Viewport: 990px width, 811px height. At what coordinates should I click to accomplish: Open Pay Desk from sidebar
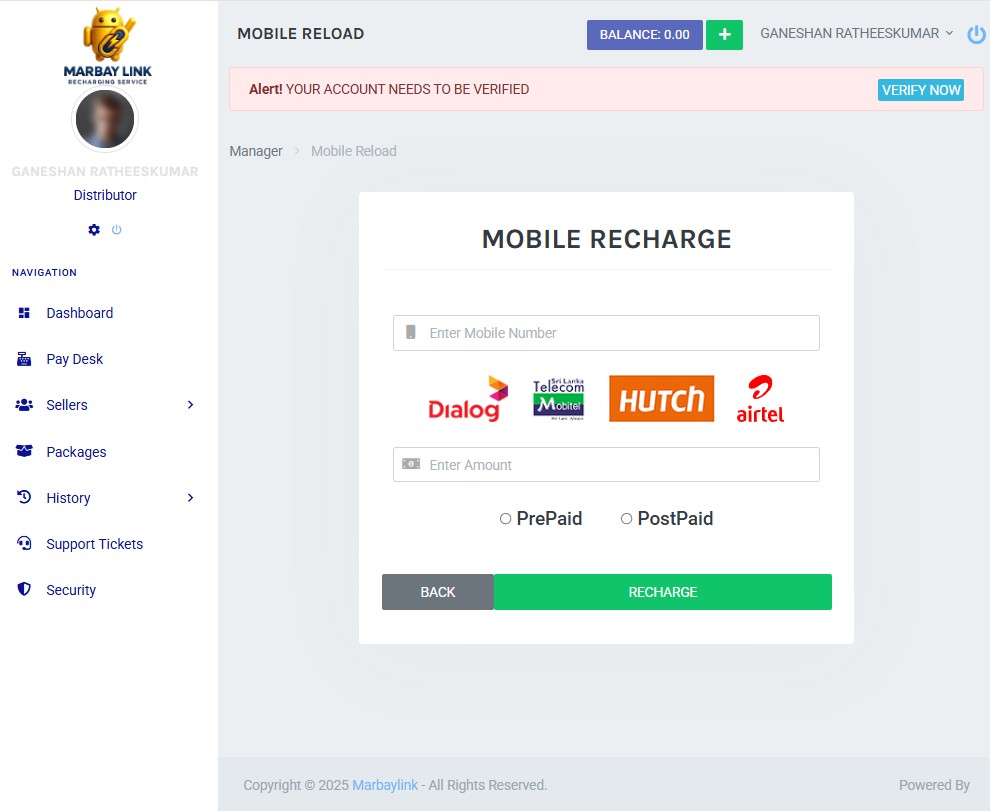(74, 359)
